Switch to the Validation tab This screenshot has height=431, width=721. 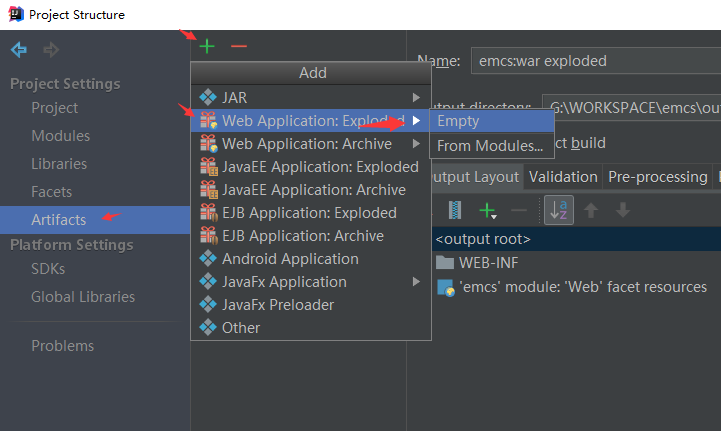563,177
